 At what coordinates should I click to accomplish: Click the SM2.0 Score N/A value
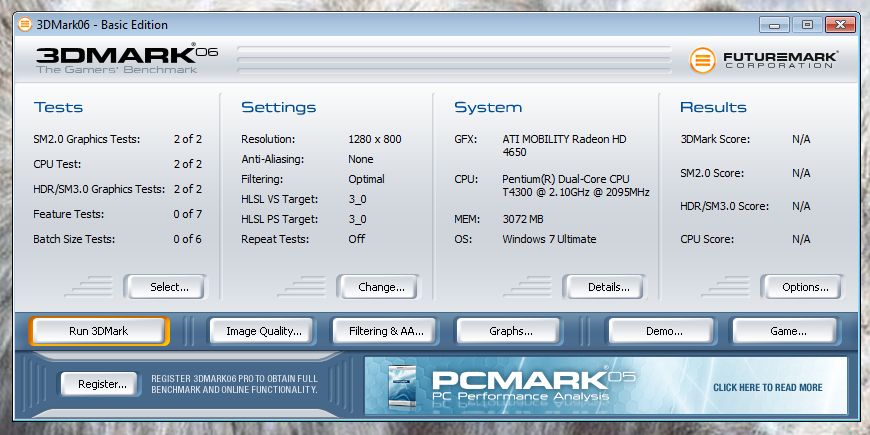pos(801,173)
